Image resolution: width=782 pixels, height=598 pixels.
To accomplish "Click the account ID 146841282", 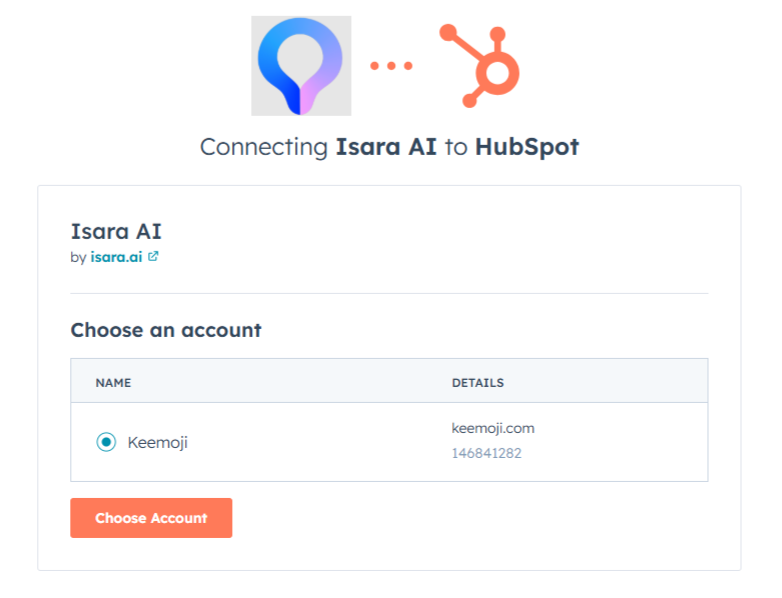I will click(486, 453).
